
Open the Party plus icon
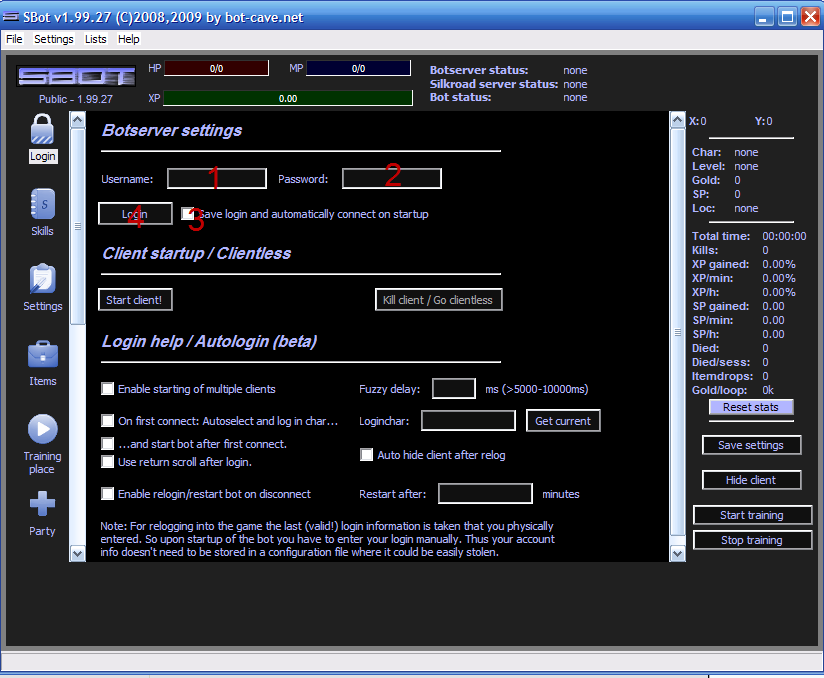(42, 504)
